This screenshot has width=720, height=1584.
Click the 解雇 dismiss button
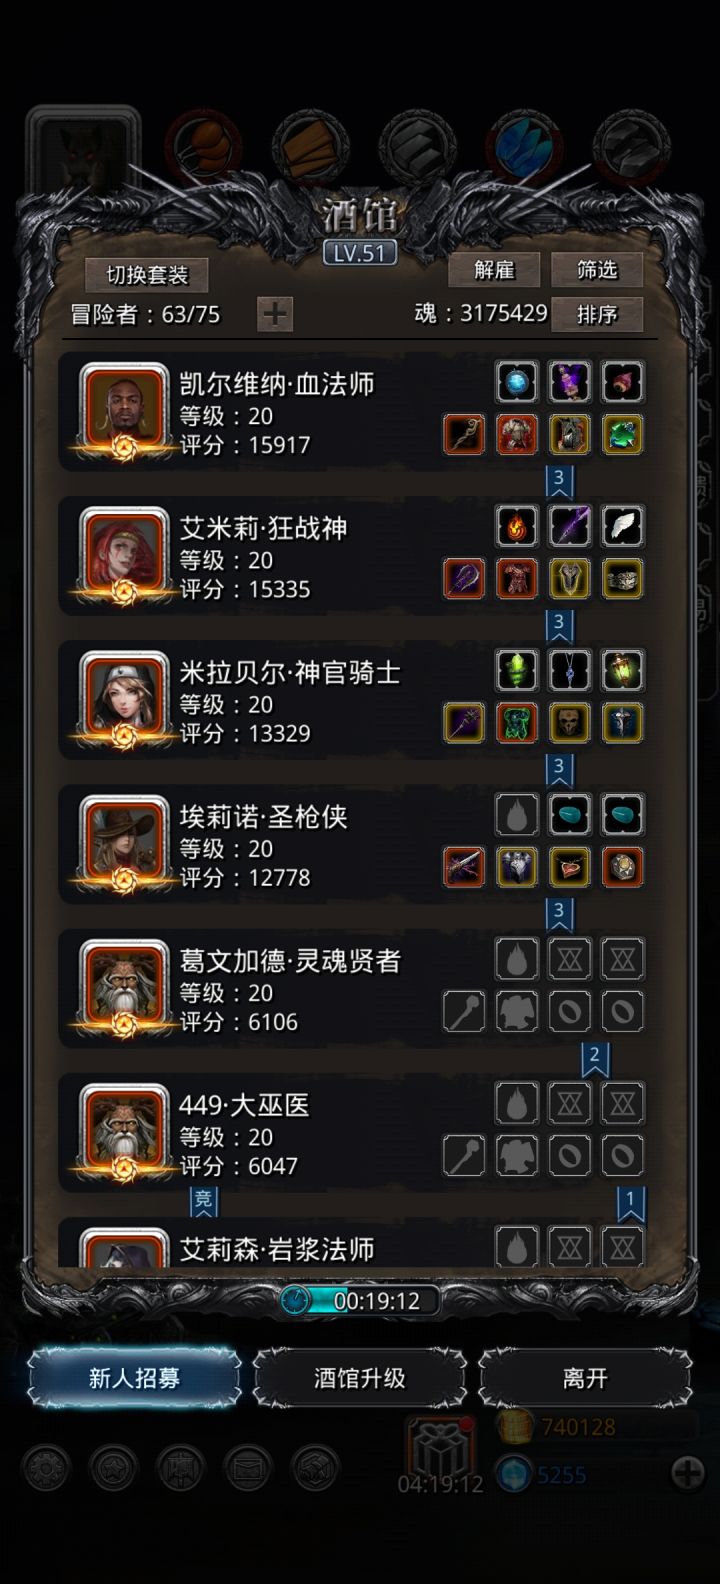click(x=494, y=270)
